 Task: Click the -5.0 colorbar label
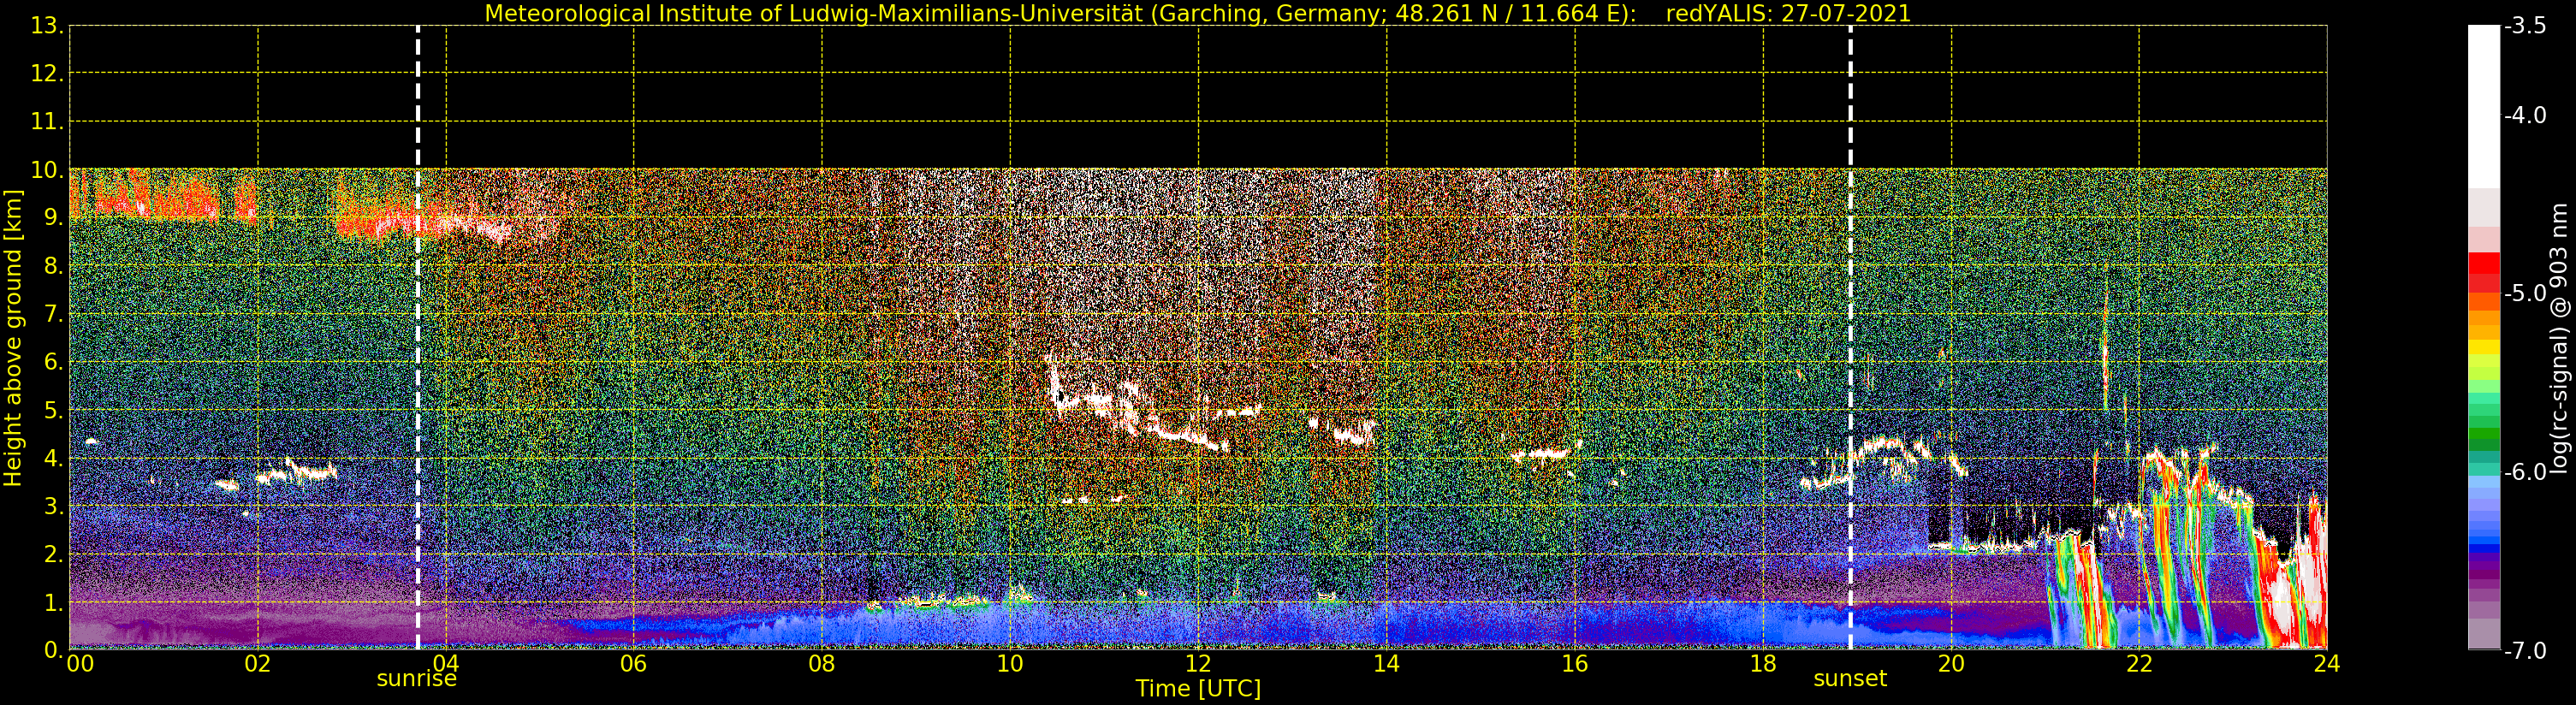click(x=2525, y=294)
